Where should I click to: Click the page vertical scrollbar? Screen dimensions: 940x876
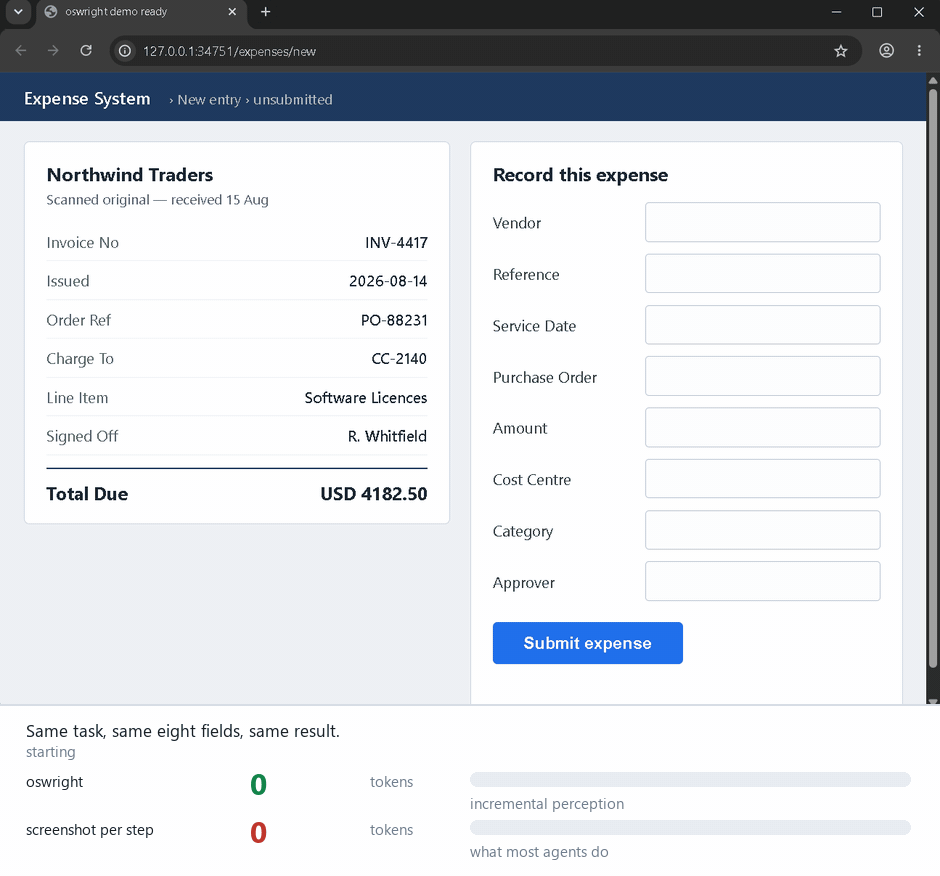coord(933,378)
